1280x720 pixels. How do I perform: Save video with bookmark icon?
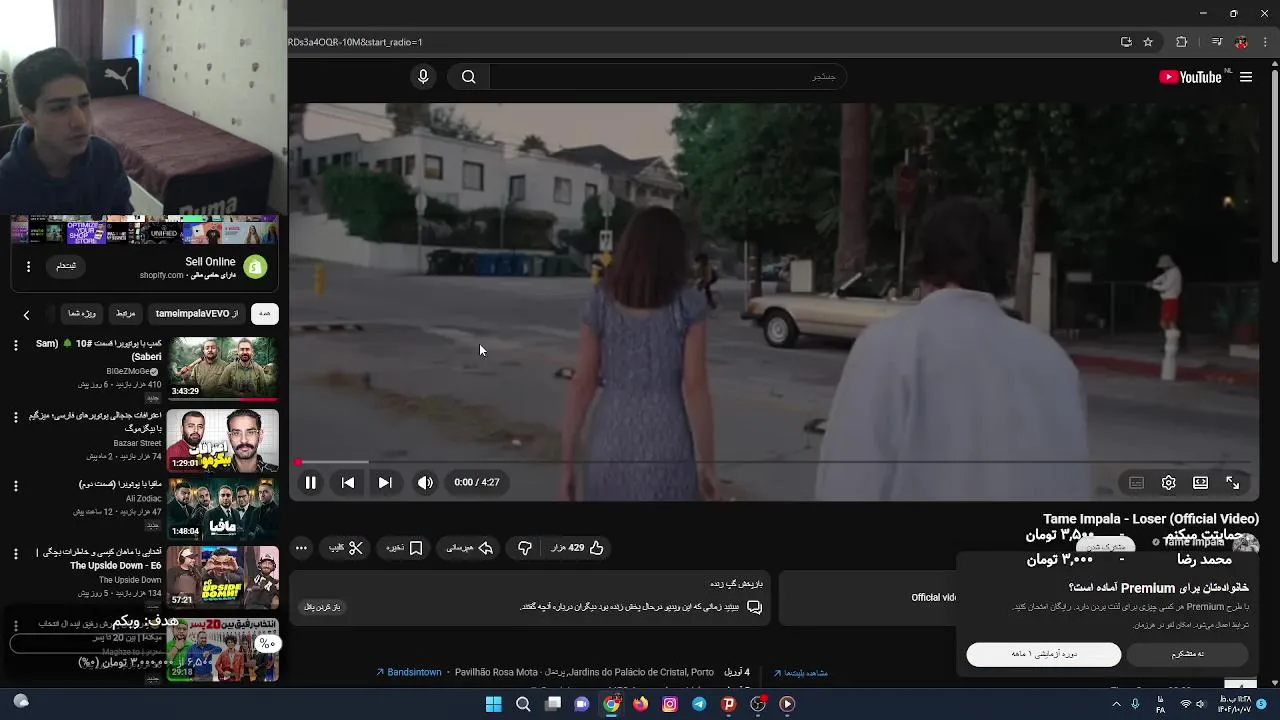point(405,548)
